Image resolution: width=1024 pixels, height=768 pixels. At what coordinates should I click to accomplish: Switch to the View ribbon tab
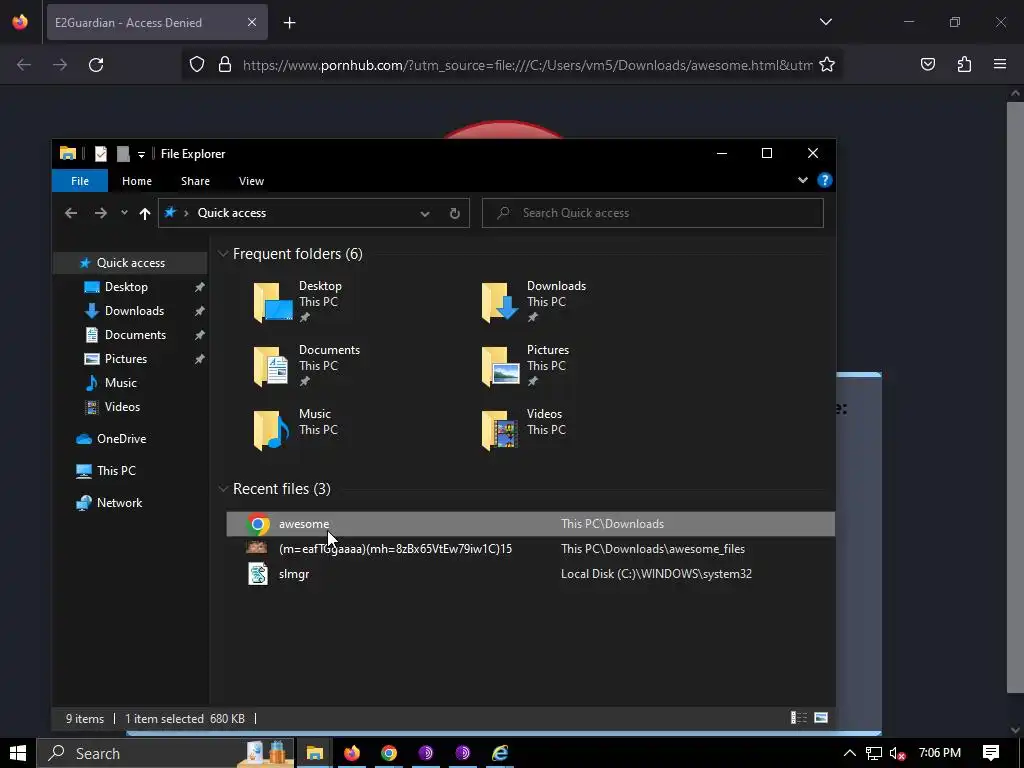click(251, 181)
